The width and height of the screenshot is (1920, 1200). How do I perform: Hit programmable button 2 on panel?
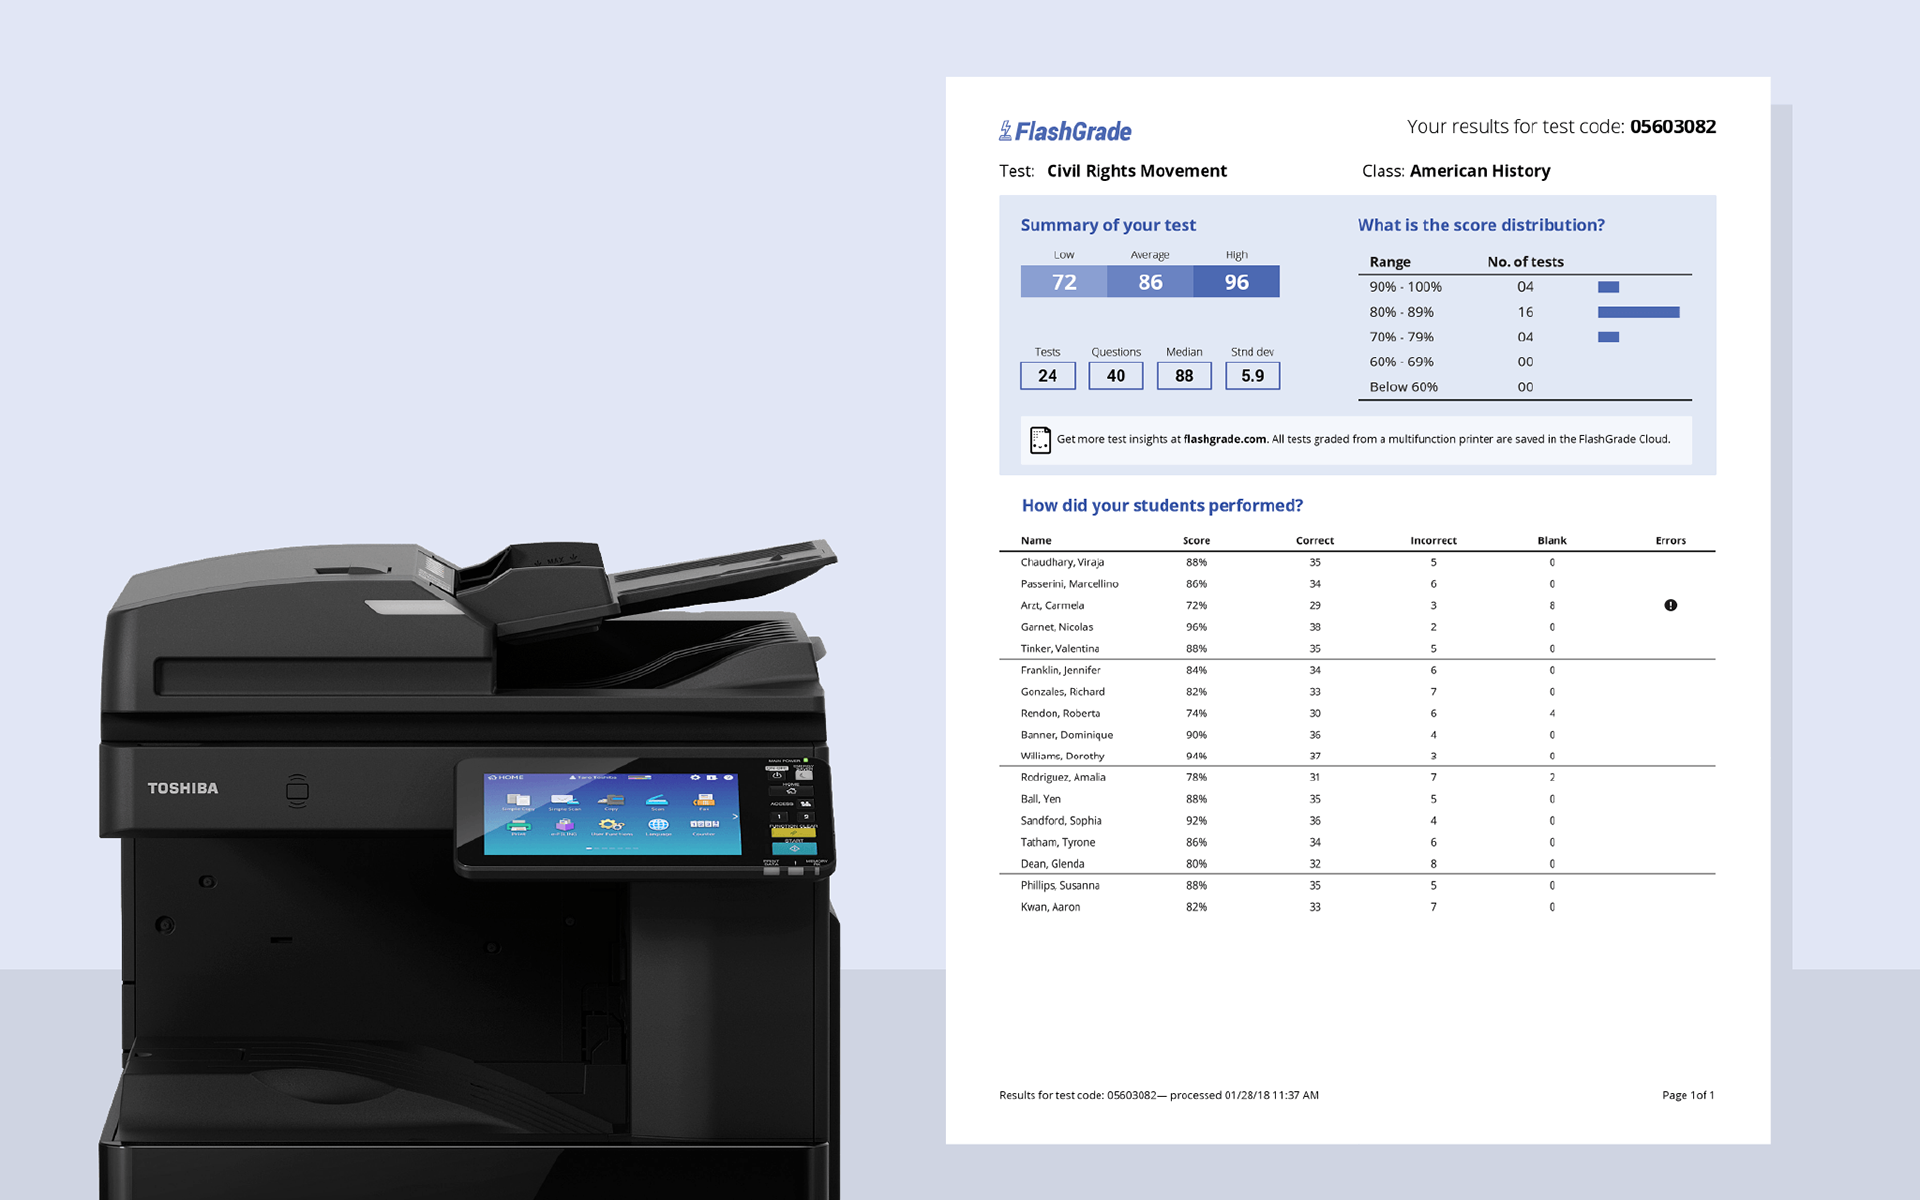806,817
